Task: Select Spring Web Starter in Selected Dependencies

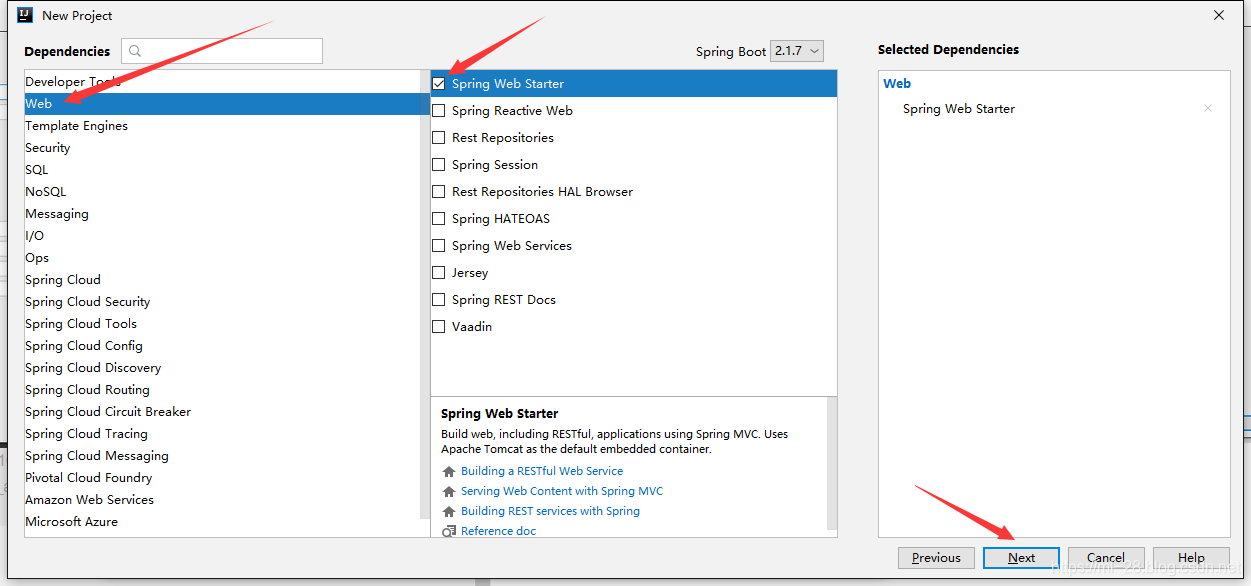Action: point(958,109)
